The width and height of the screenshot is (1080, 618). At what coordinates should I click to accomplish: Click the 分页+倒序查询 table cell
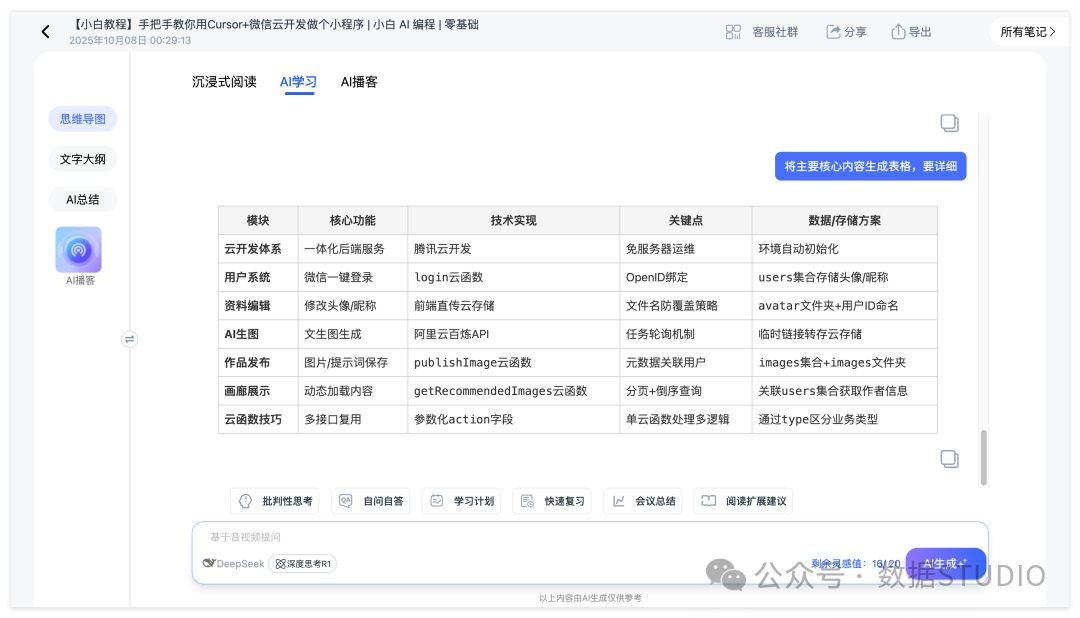(x=686, y=391)
